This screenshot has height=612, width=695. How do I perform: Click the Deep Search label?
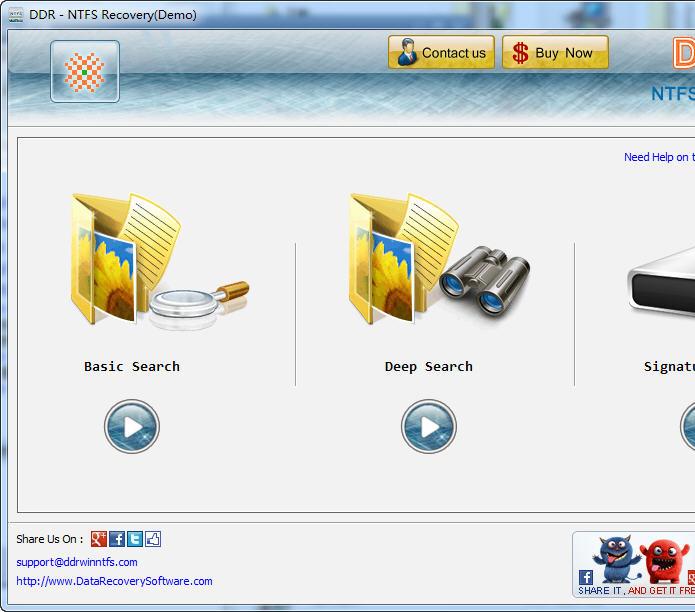click(x=429, y=366)
